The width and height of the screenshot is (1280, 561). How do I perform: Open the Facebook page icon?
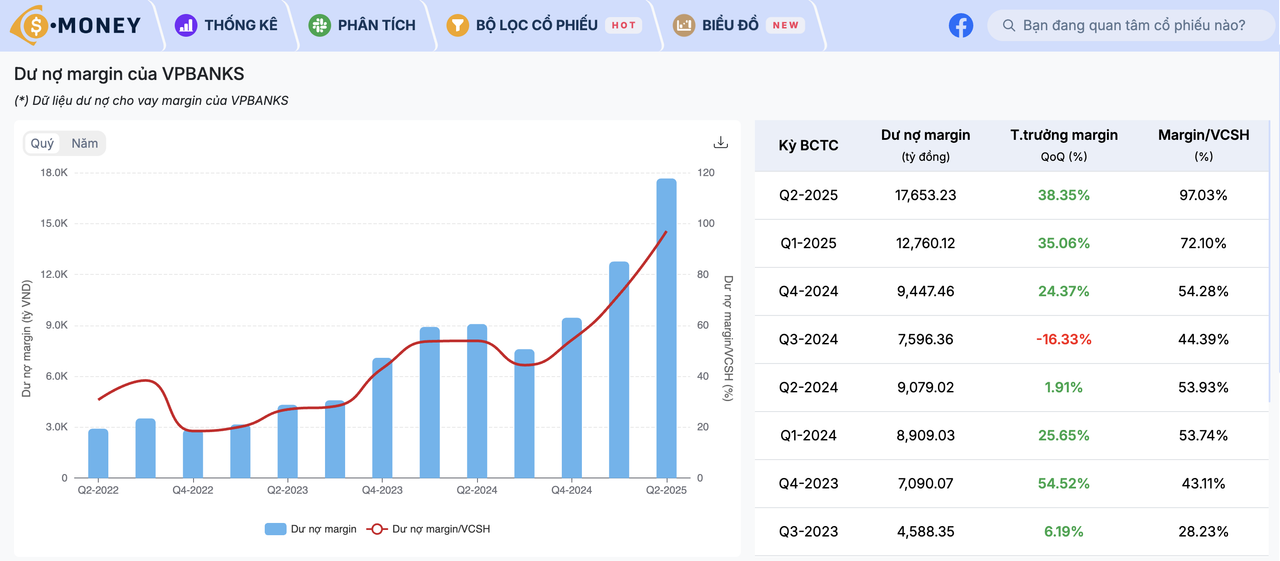961,25
